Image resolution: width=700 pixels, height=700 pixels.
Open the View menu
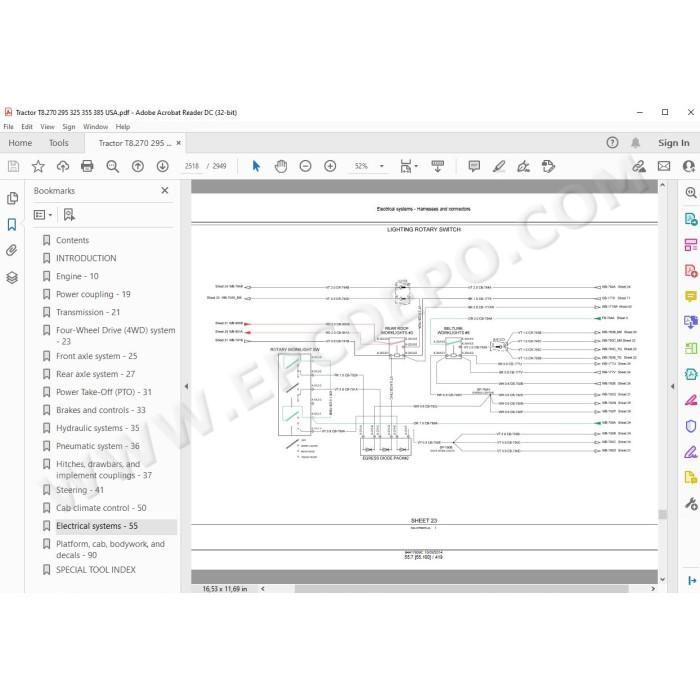47,127
